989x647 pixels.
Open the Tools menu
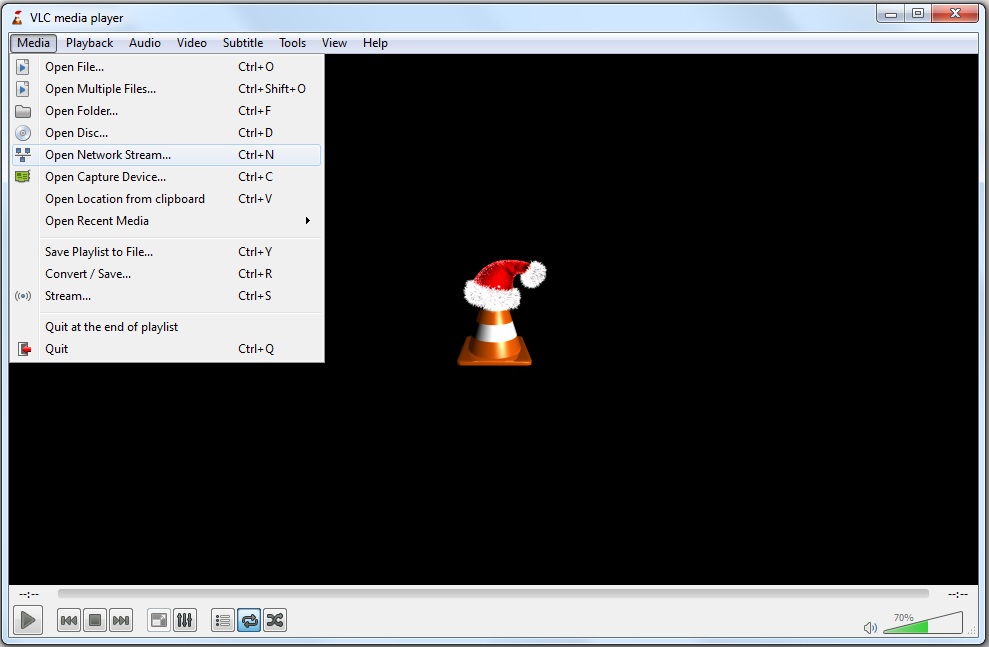[293, 43]
